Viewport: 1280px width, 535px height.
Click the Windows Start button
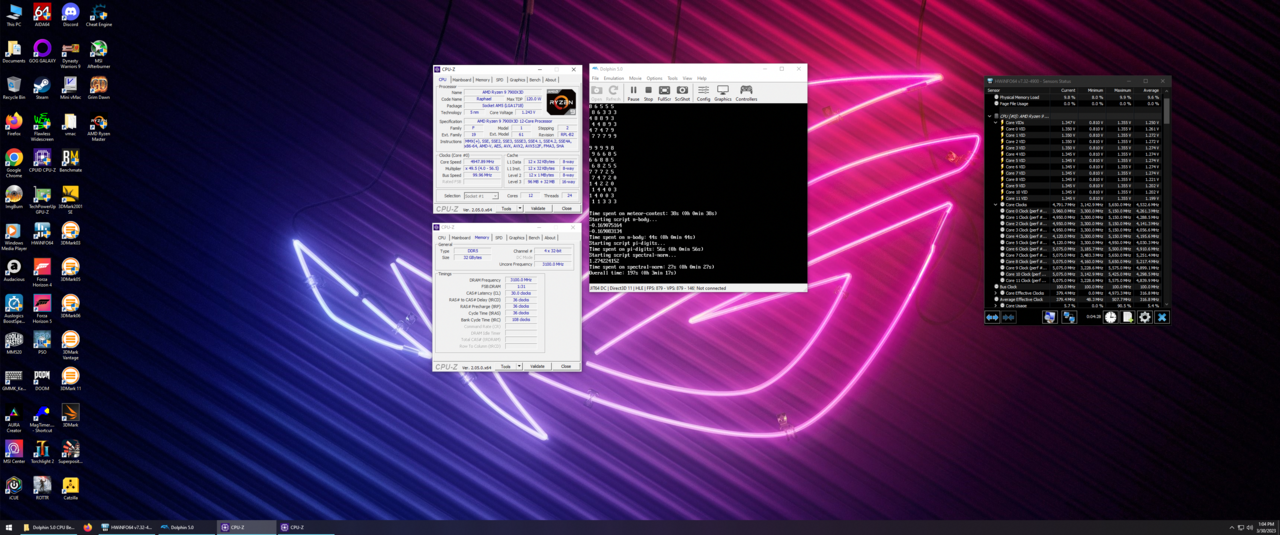click(x=9, y=527)
